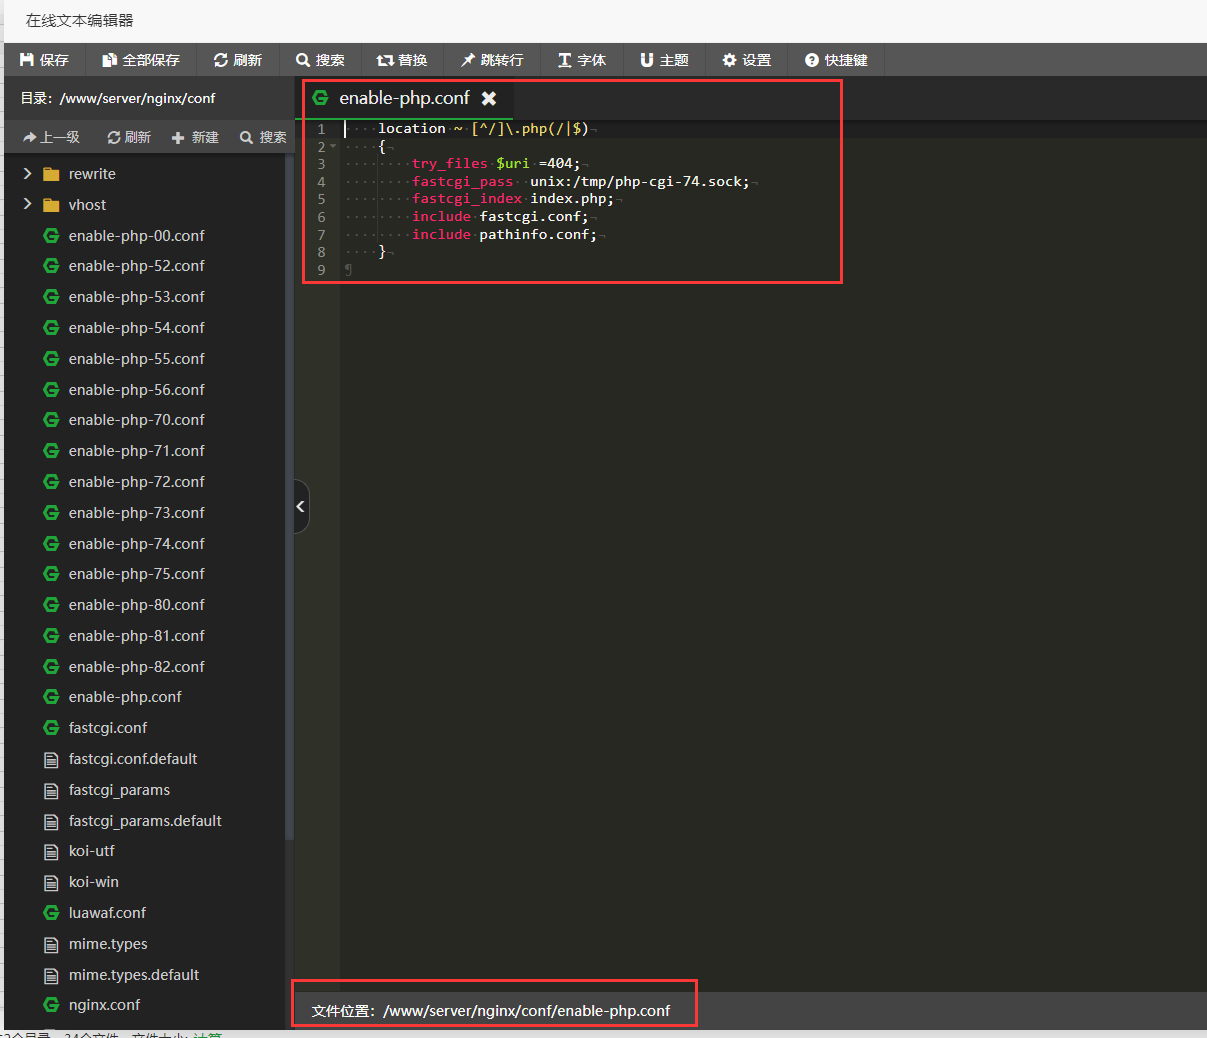Viewport: 1207px width, 1038px height.
Task: Click the file location path in status bar
Action: pos(527,1011)
